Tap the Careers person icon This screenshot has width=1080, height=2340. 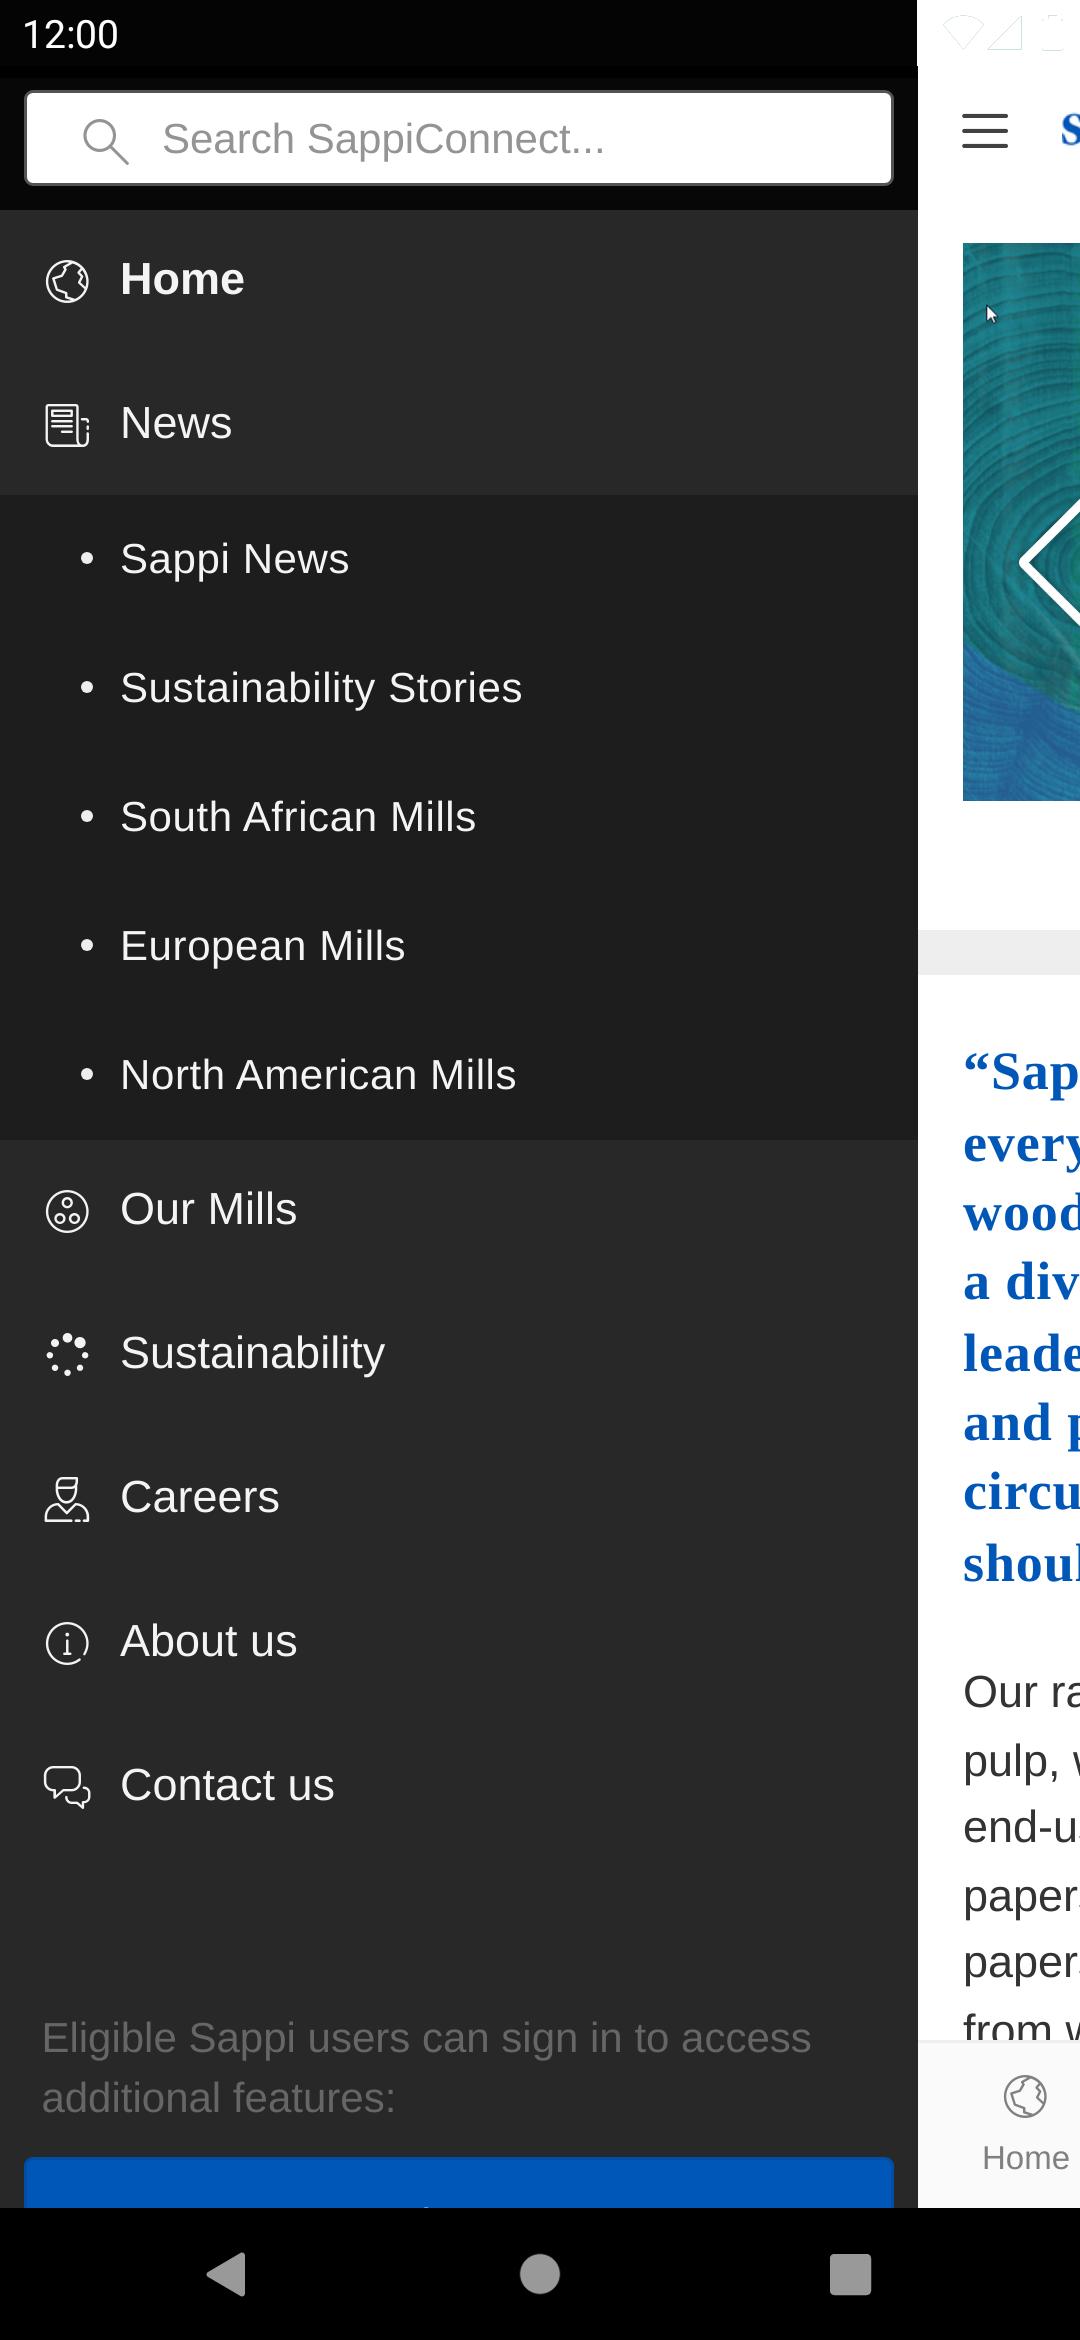coord(67,1499)
